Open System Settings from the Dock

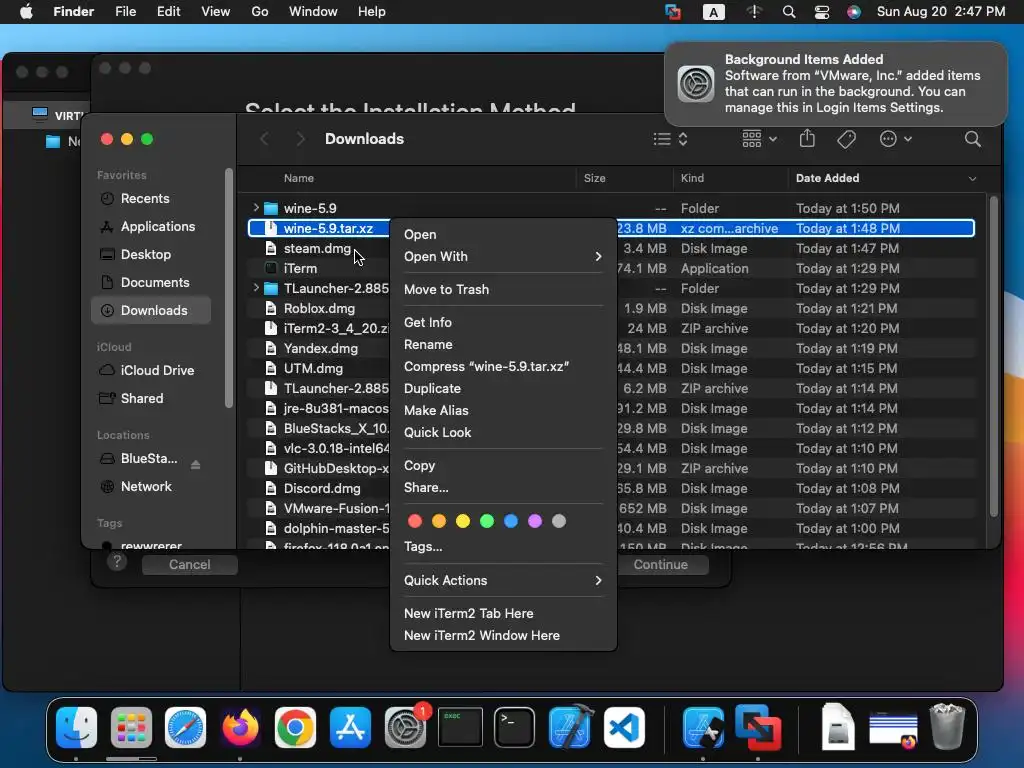[x=405, y=728]
